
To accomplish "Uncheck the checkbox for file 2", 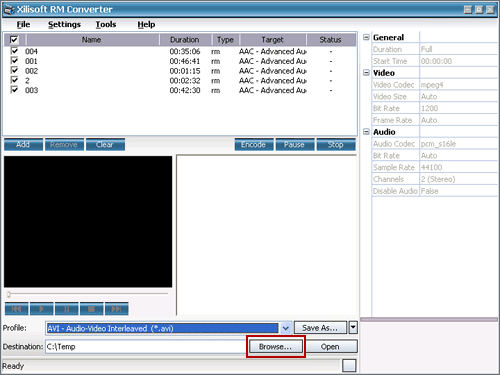I will click(x=14, y=80).
